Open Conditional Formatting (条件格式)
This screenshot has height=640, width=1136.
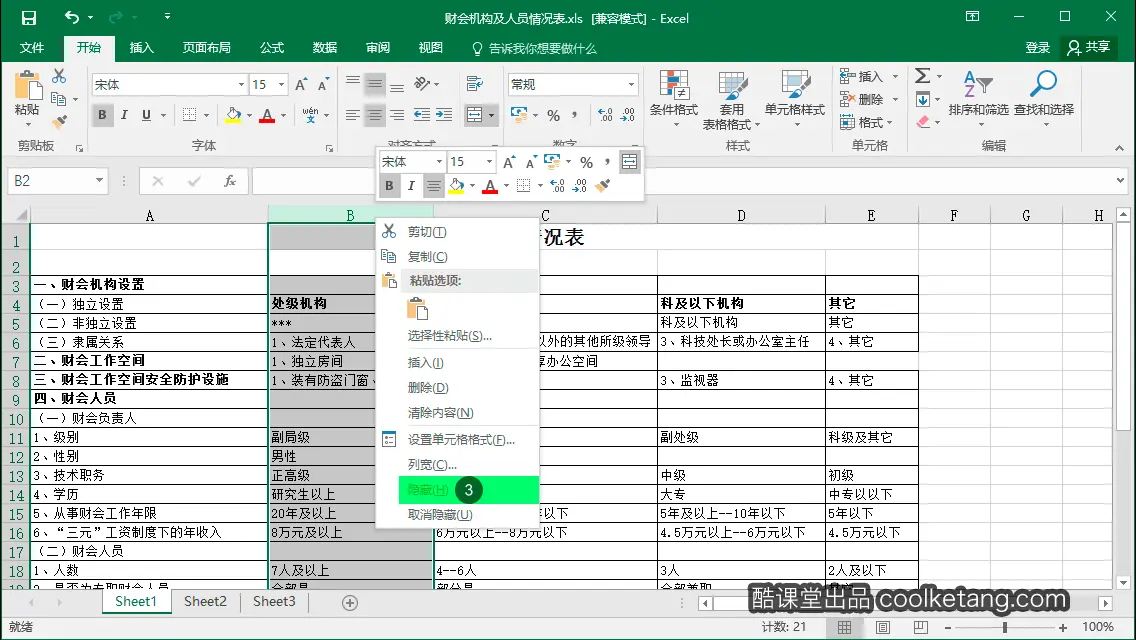[674, 101]
